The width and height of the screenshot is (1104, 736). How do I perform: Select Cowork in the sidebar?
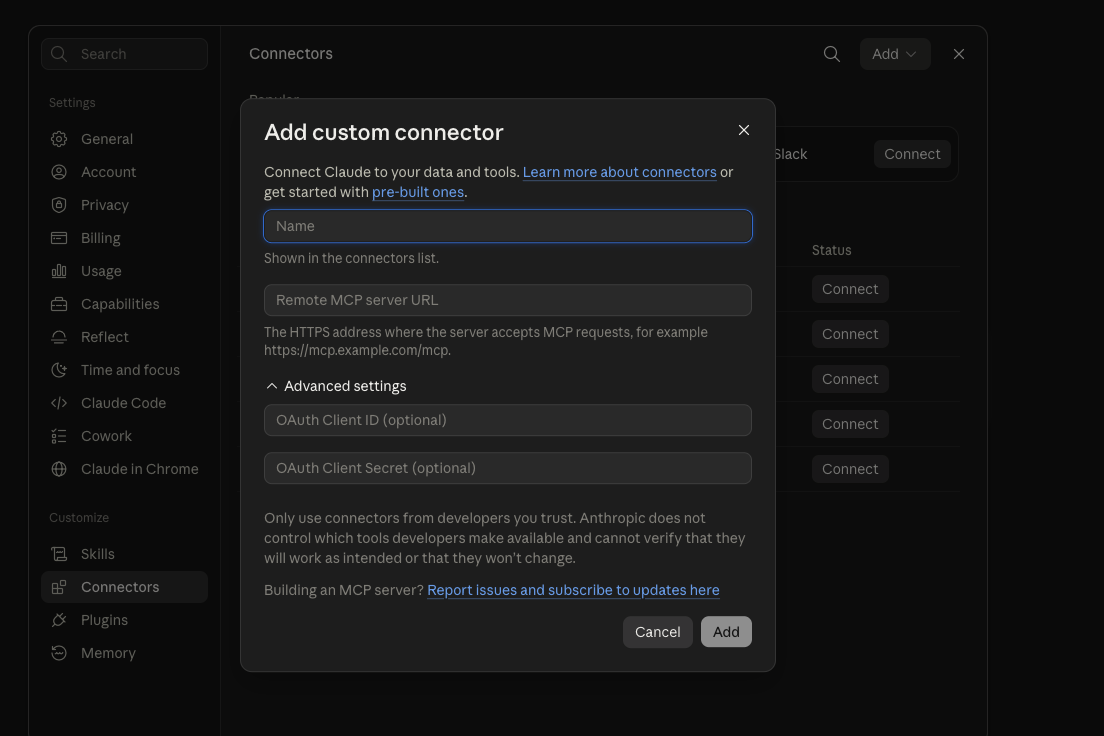tap(125, 436)
